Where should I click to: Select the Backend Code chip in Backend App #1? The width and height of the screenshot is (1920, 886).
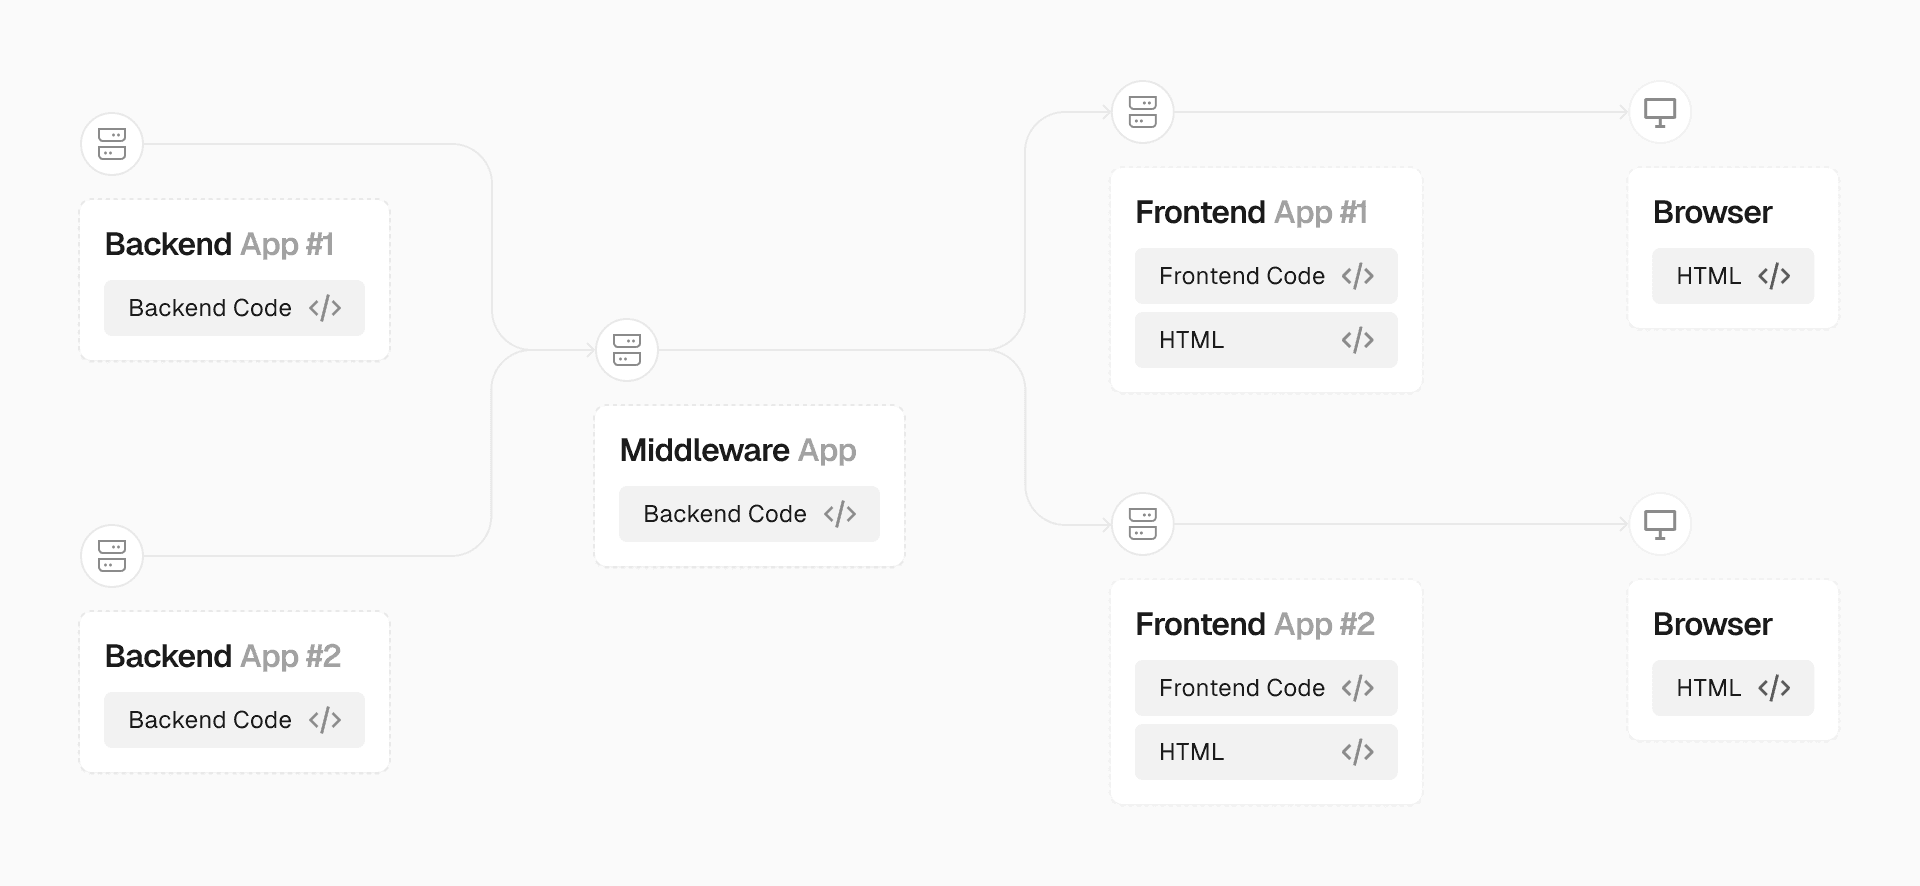click(x=234, y=308)
